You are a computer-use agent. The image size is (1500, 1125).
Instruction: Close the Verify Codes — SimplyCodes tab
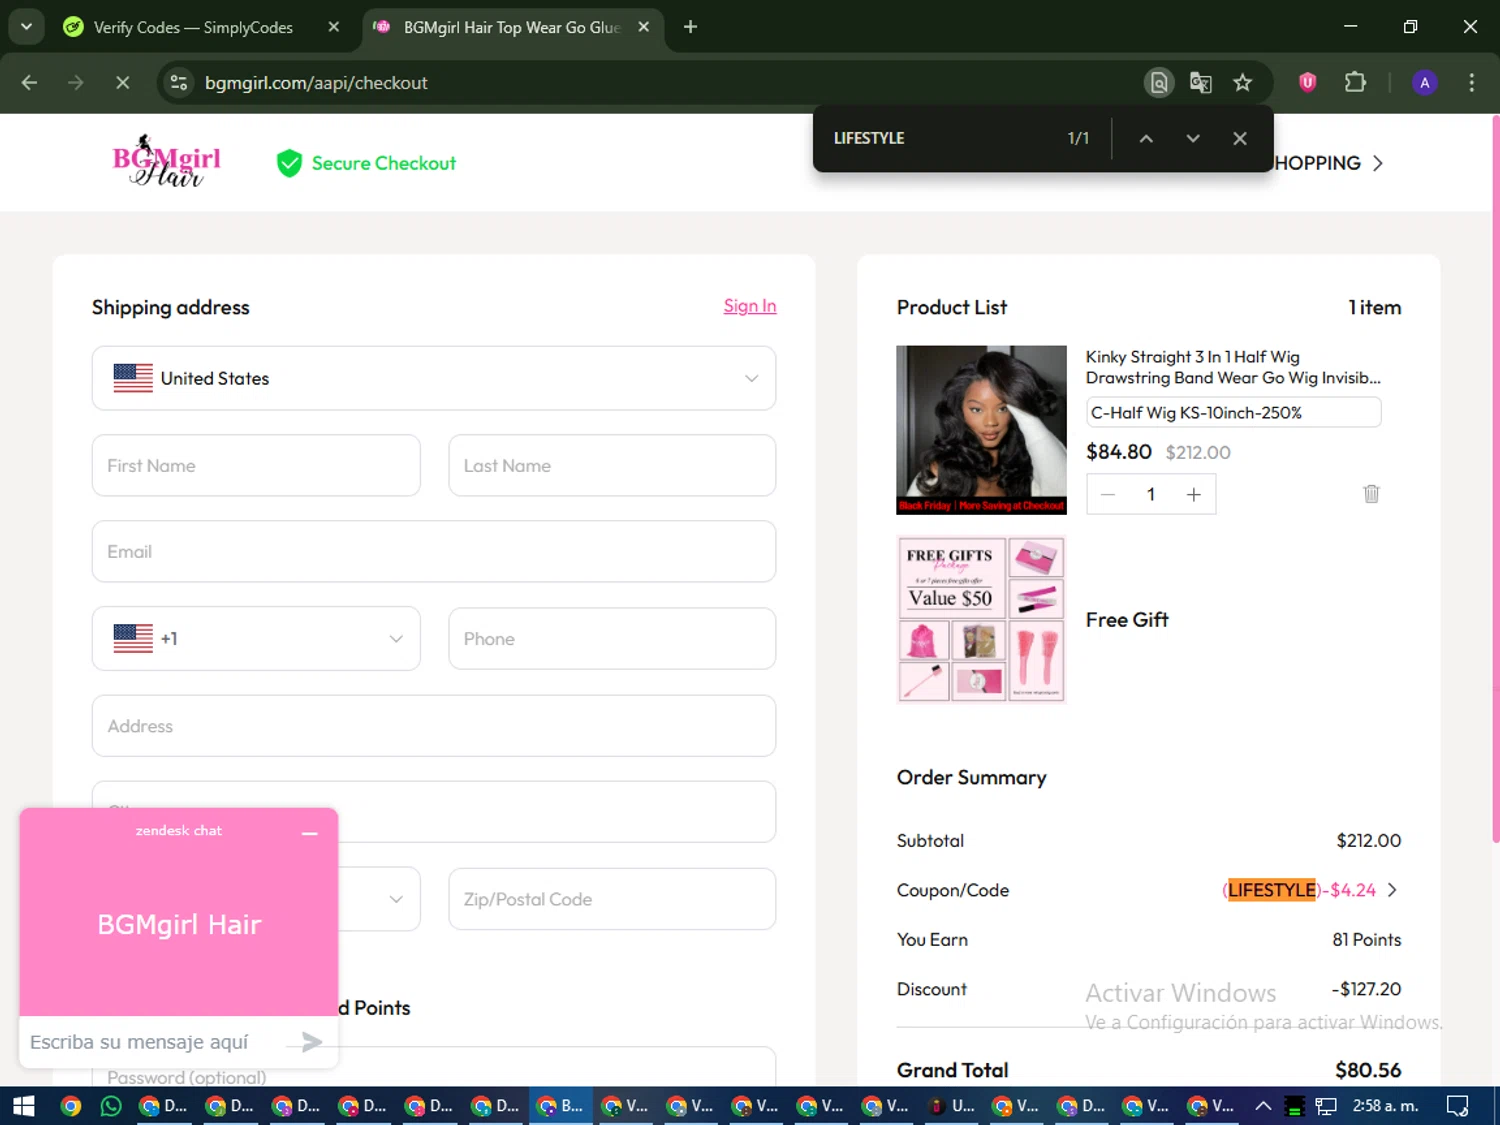(334, 27)
